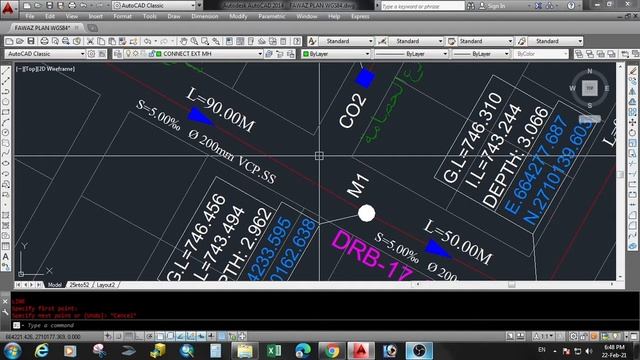This screenshot has width=640, height=360.
Task: Select the Rectangle draw tool
Action: [6, 112]
